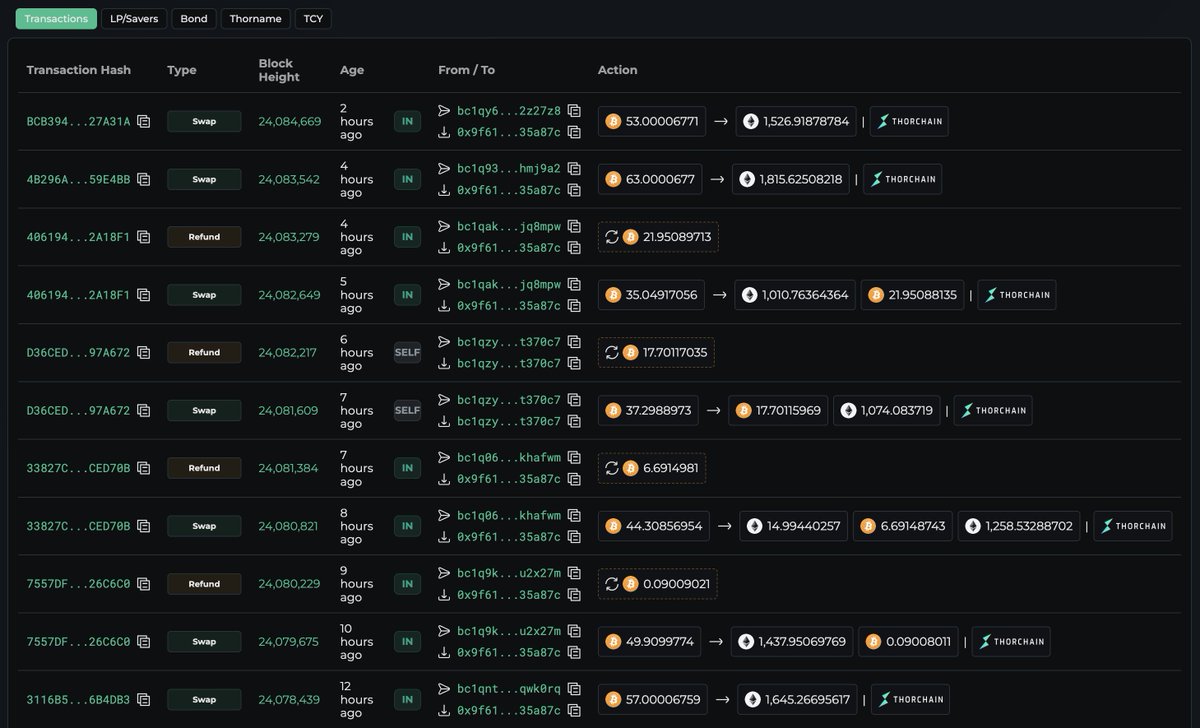This screenshot has height=728, width=1200.
Task: Copy transaction hash BCB394...27A31A
Action: (144, 122)
